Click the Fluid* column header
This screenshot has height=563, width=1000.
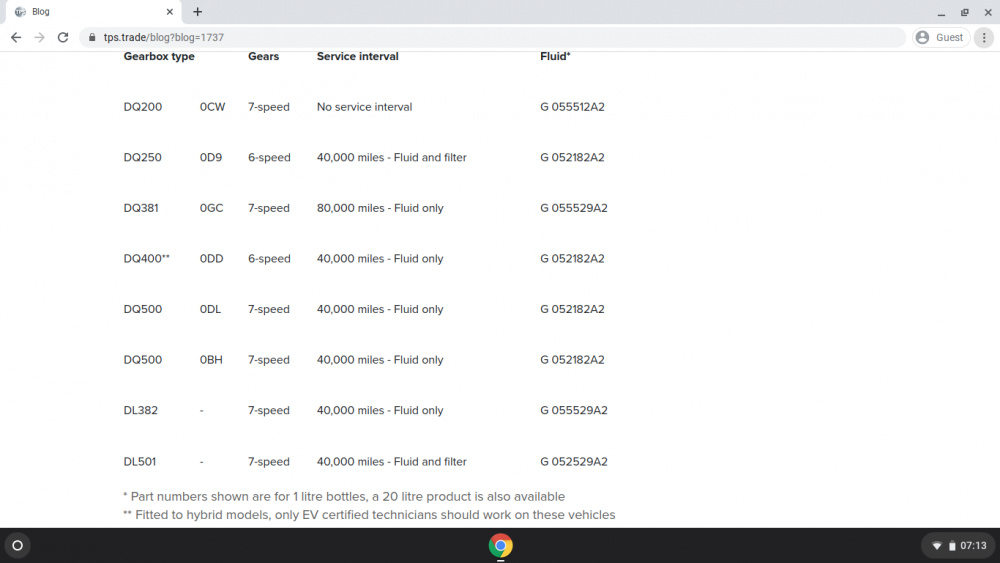click(x=555, y=56)
